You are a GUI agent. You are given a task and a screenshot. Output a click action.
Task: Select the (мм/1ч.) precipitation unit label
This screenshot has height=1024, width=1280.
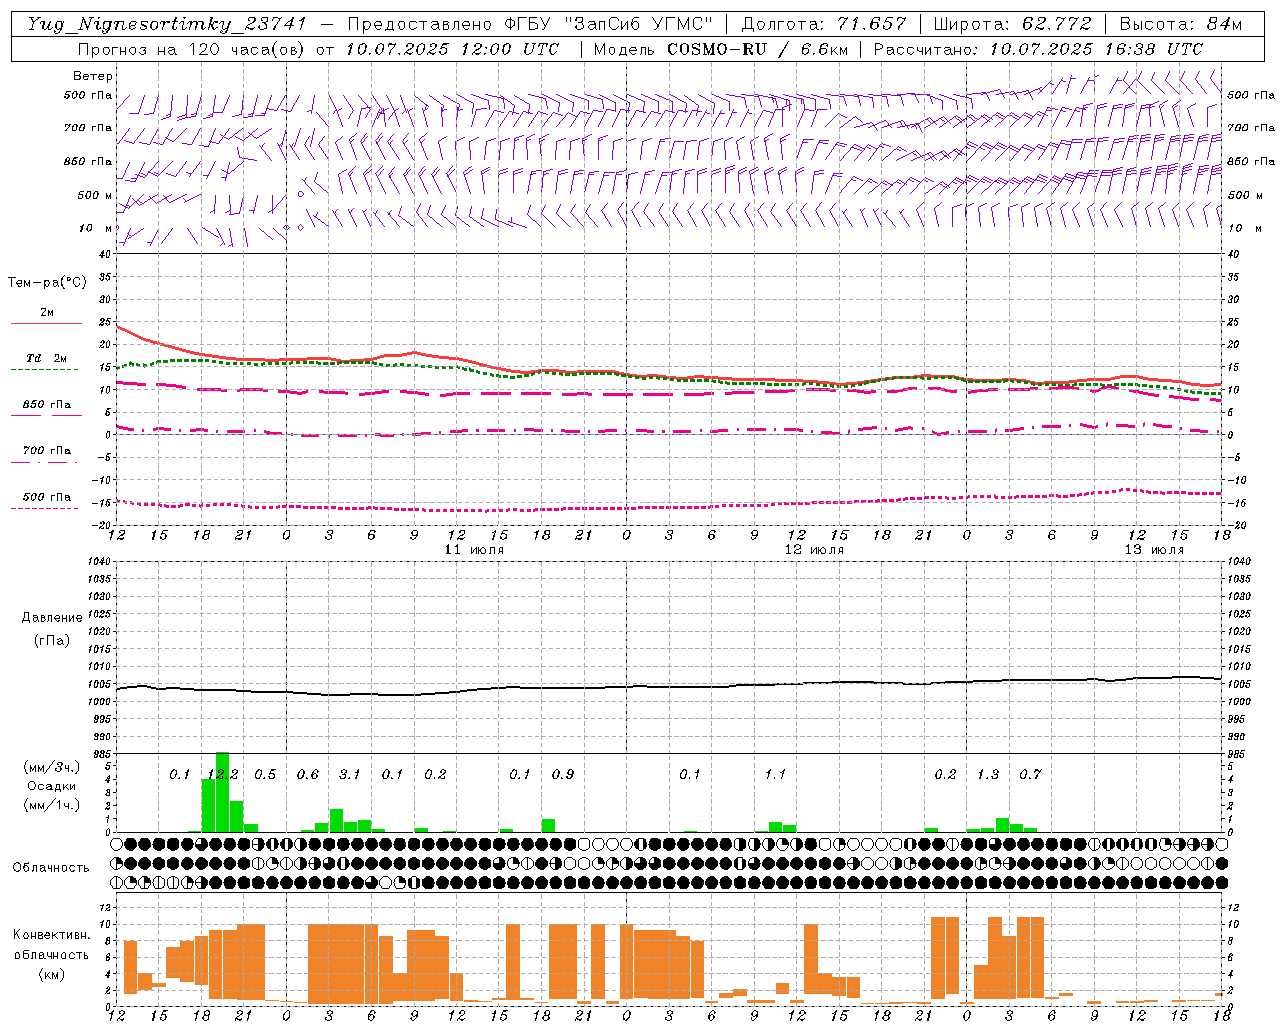pos(51,805)
